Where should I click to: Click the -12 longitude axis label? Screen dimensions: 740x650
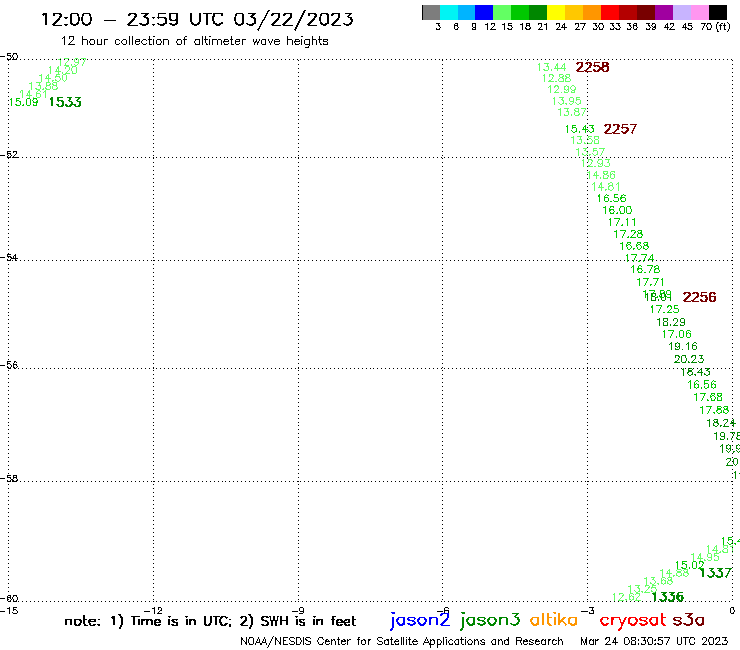pyautogui.click(x=153, y=611)
